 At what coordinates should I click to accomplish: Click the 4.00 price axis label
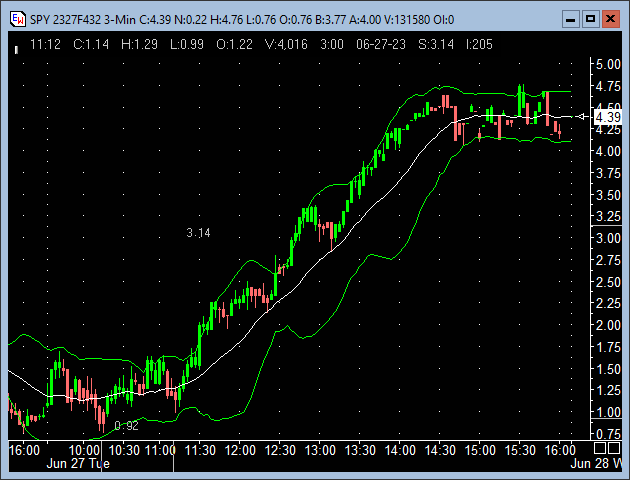coord(608,151)
